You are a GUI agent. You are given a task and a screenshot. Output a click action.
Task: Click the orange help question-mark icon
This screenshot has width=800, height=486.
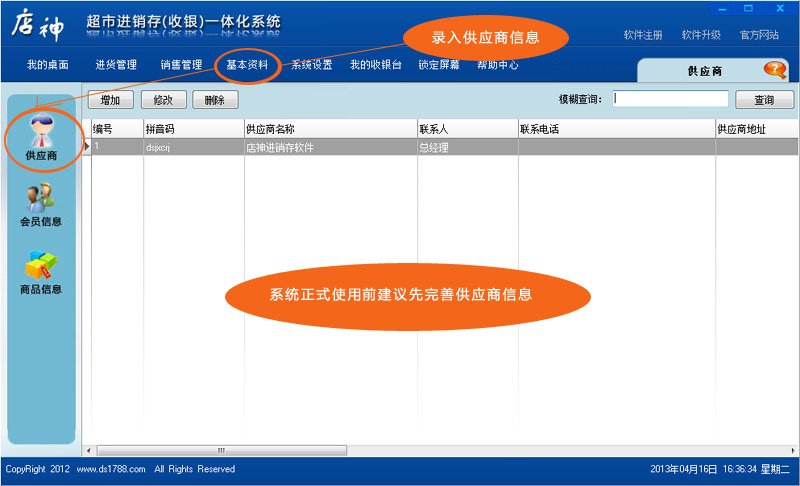775,70
